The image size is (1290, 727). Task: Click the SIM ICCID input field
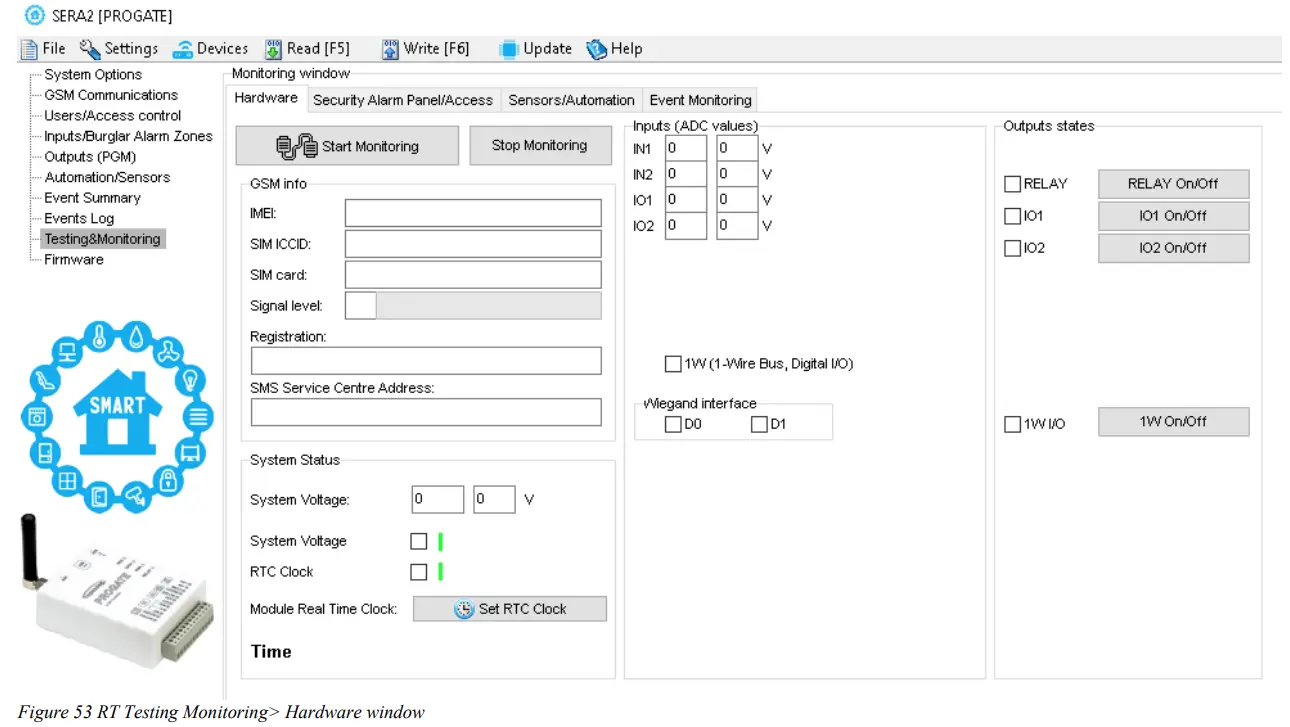coord(473,244)
